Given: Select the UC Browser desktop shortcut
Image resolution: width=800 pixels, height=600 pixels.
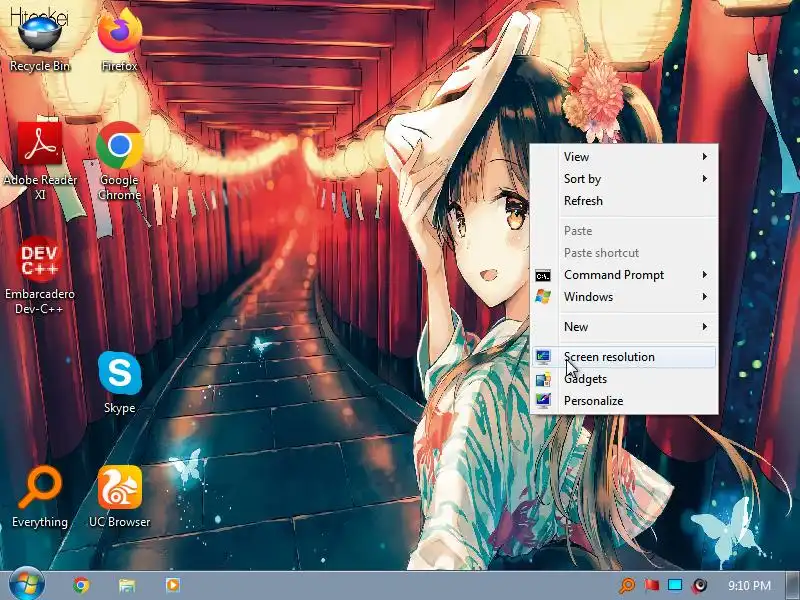Looking at the screenshot, I should point(119,496).
